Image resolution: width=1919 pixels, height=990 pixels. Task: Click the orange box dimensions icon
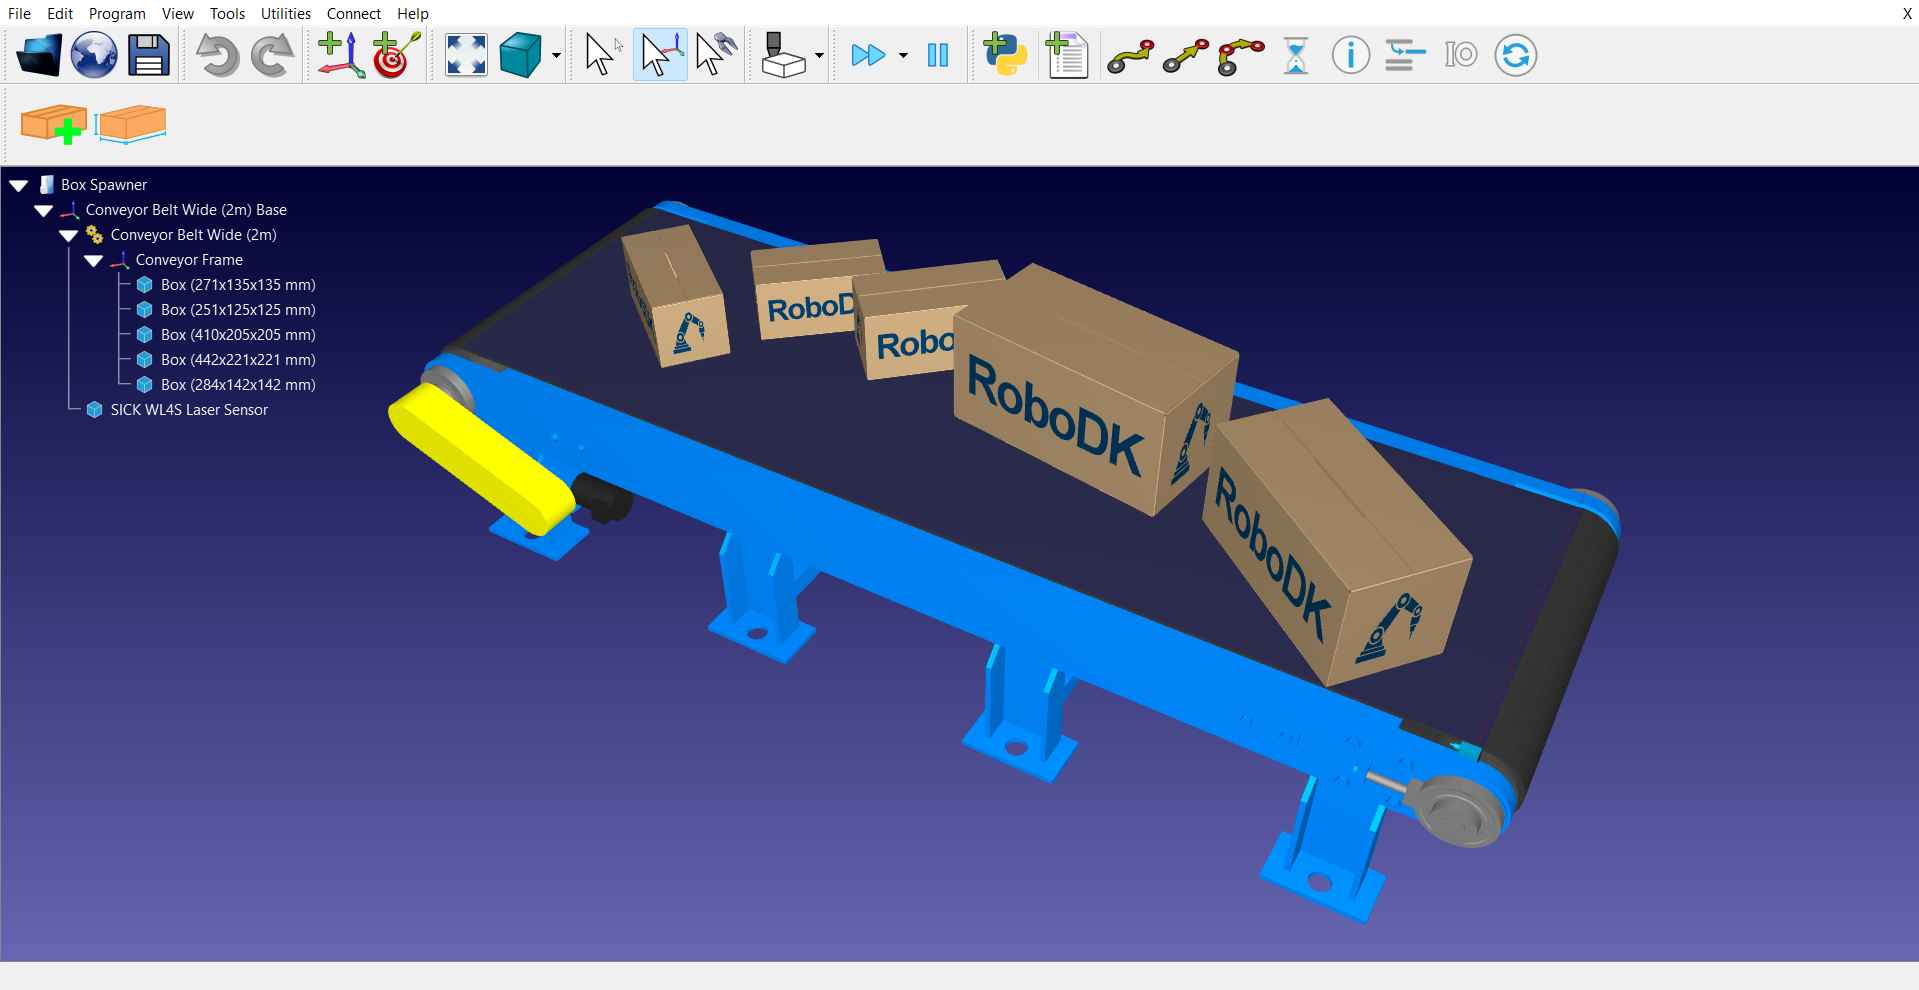pyautogui.click(x=131, y=125)
